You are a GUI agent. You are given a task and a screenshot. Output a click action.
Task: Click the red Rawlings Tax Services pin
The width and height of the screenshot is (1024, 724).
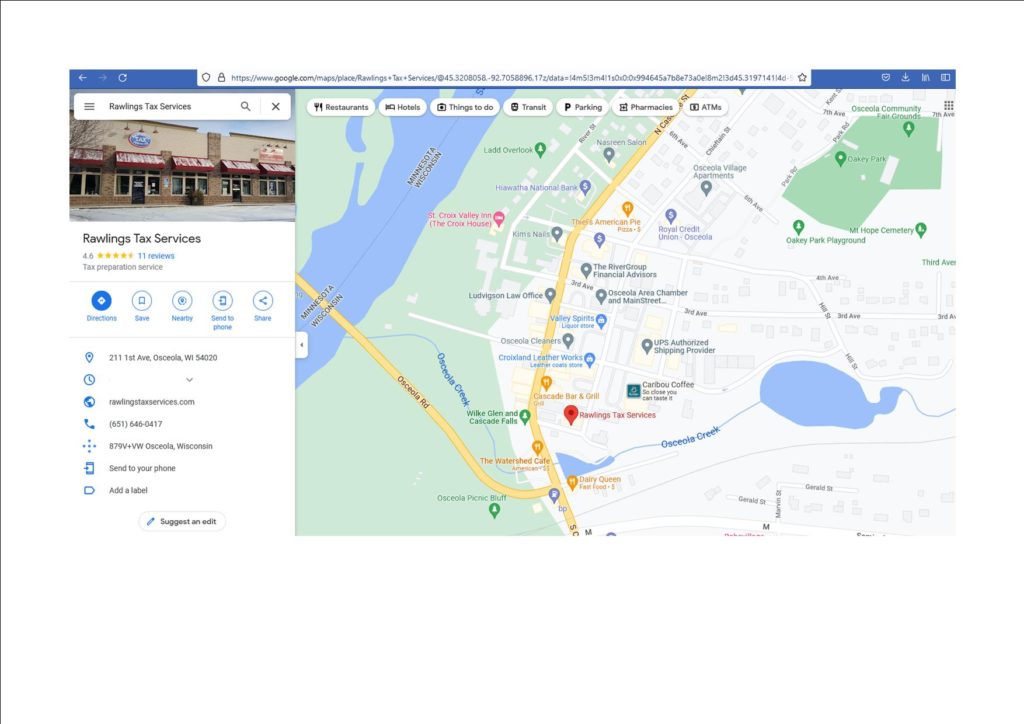pyautogui.click(x=571, y=415)
